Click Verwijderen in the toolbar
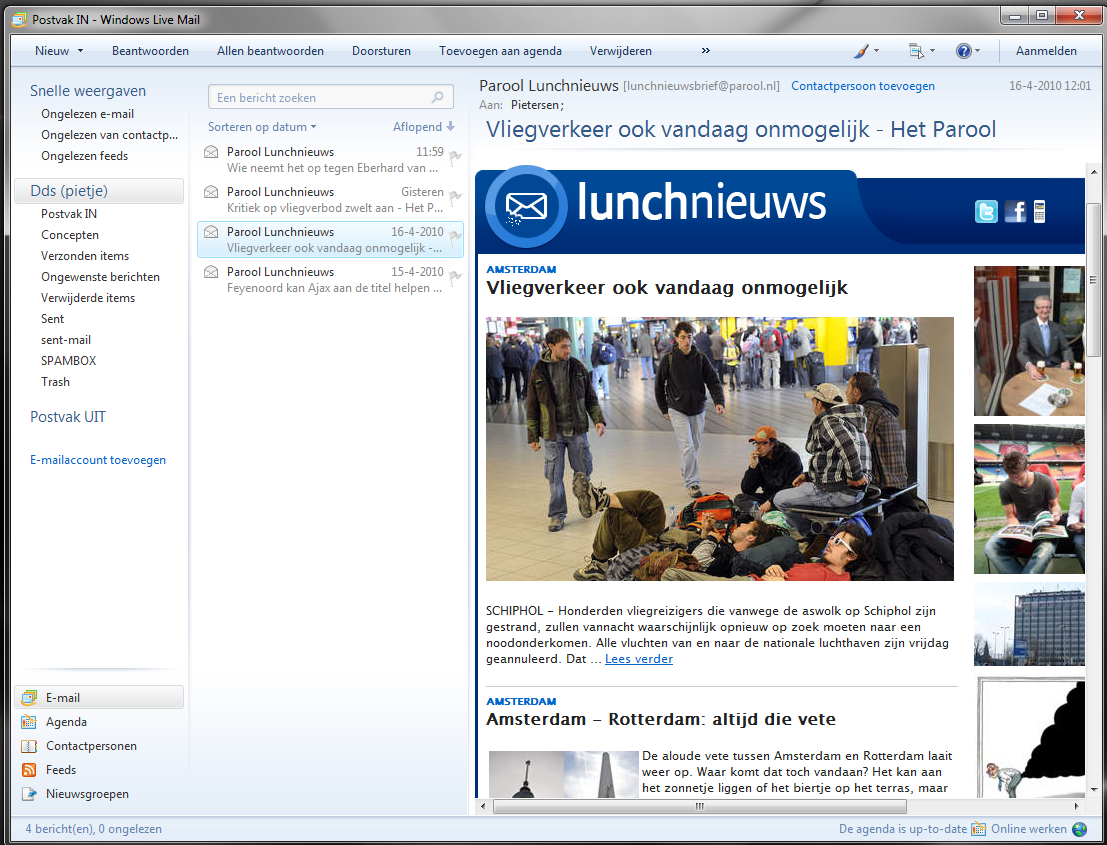The width and height of the screenshot is (1107, 845). pos(621,51)
